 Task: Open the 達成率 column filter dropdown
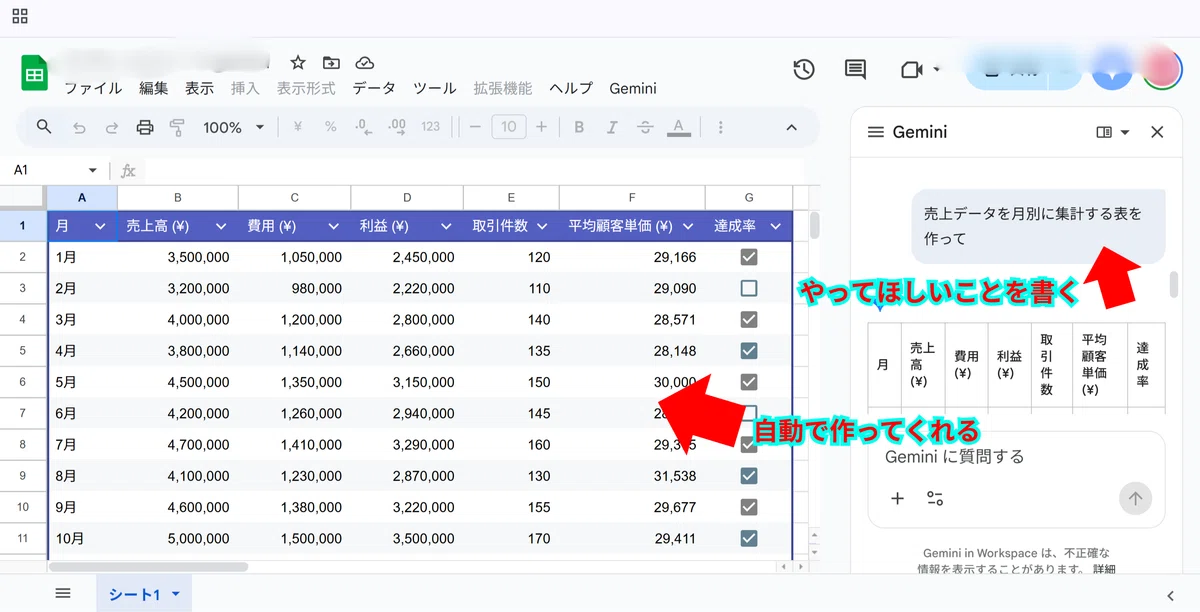[x=775, y=227]
